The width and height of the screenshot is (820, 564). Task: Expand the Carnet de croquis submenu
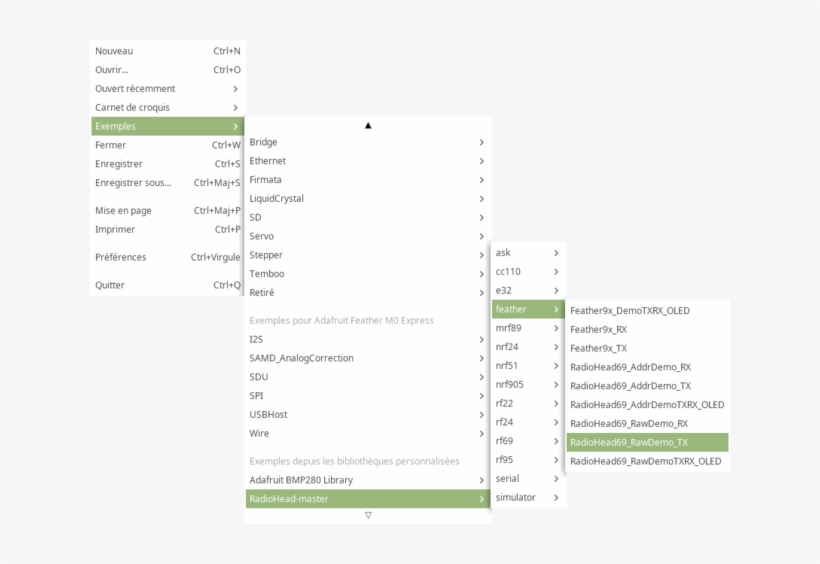click(x=132, y=108)
